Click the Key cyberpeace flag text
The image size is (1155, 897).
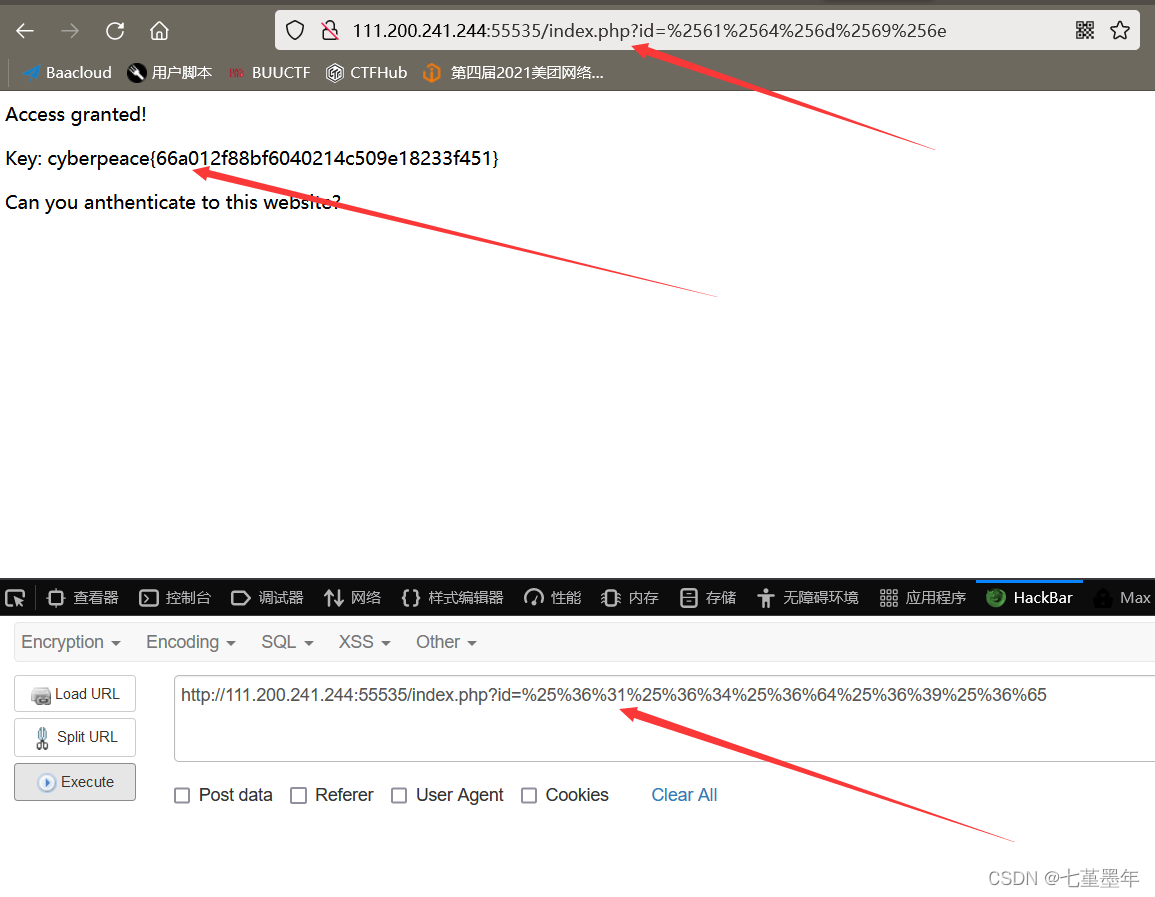252,158
